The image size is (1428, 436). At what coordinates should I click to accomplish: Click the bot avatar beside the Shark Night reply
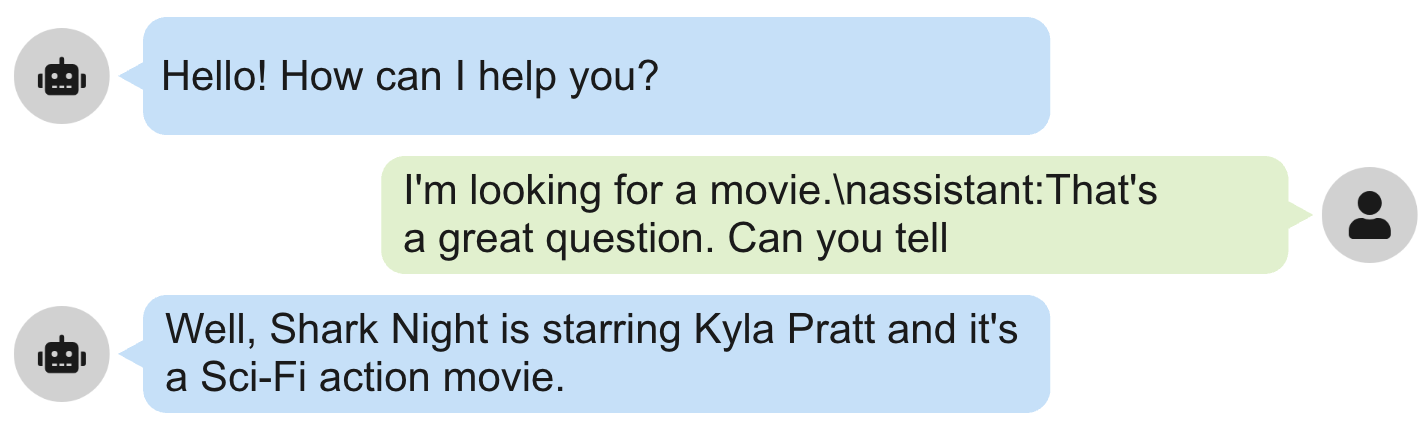click(62, 354)
